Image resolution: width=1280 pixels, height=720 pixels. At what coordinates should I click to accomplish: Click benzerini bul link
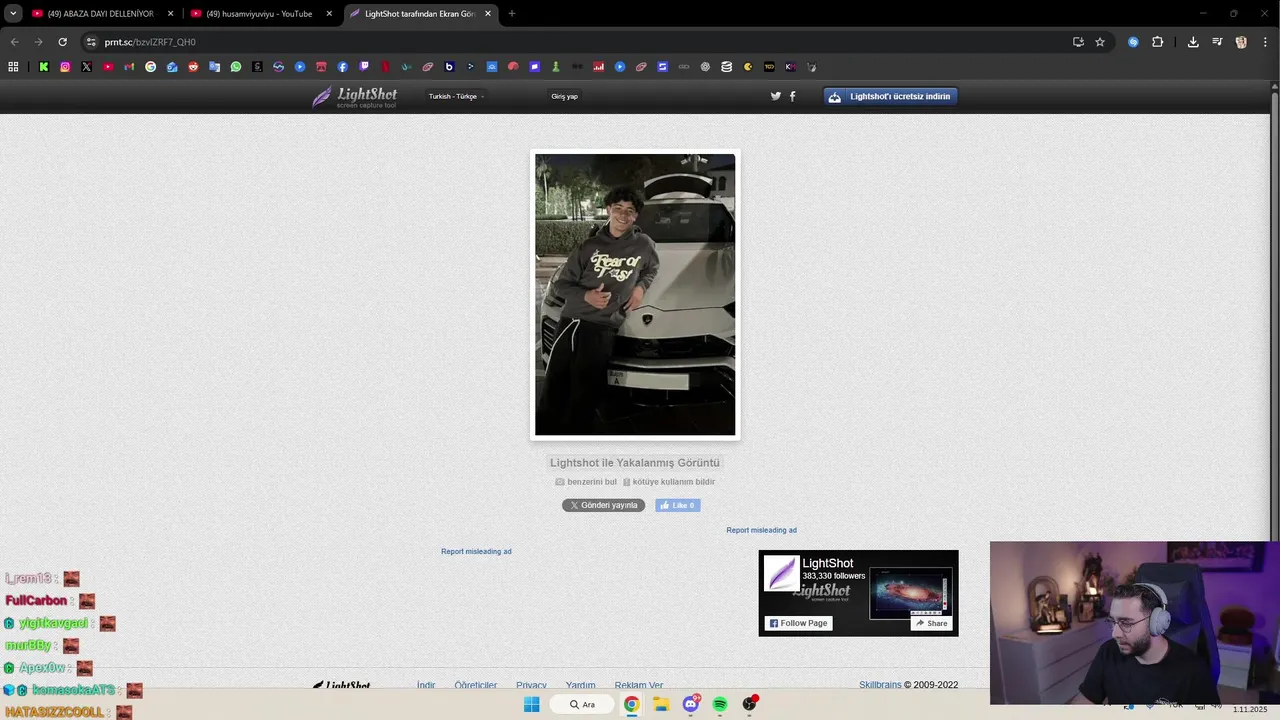586,482
